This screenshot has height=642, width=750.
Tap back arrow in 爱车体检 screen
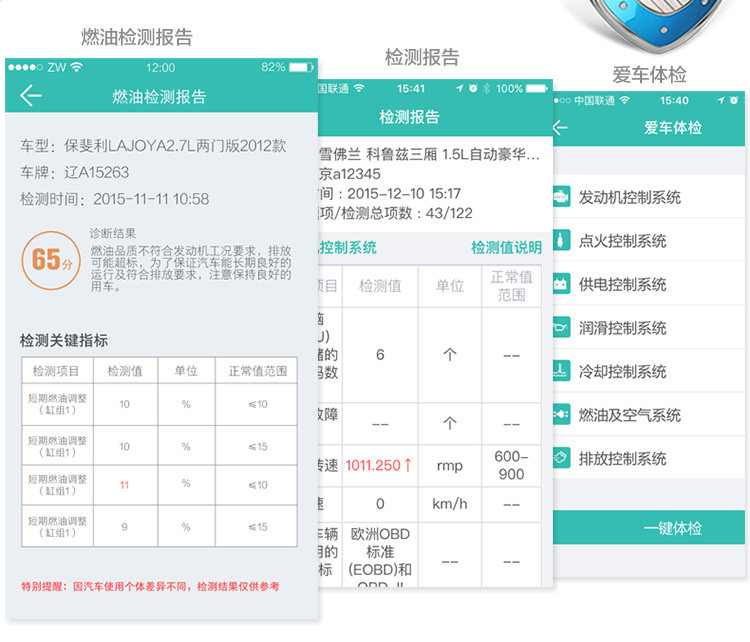click(560, 127)
